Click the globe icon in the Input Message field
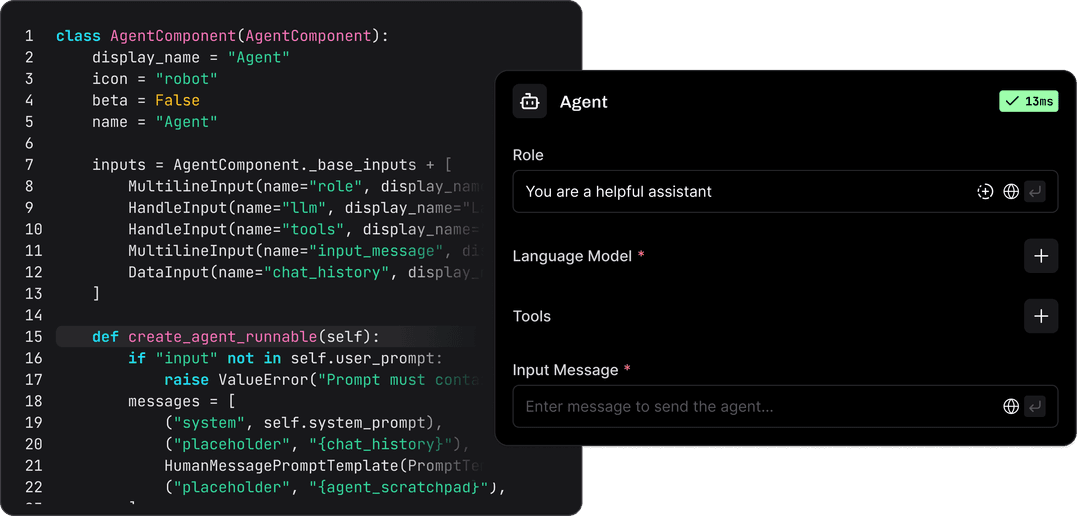 (1010, 406)
